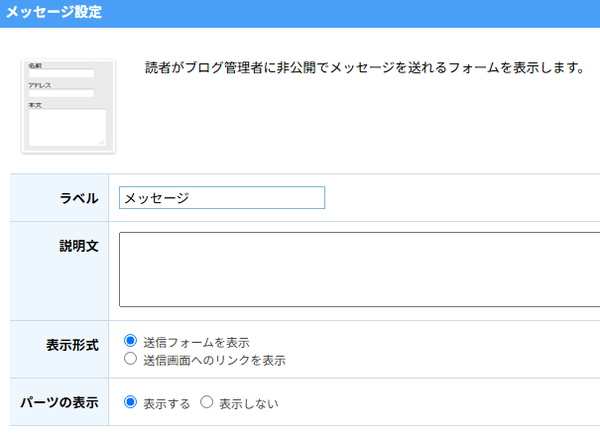Click the ラベル text input field

[222, 198]
